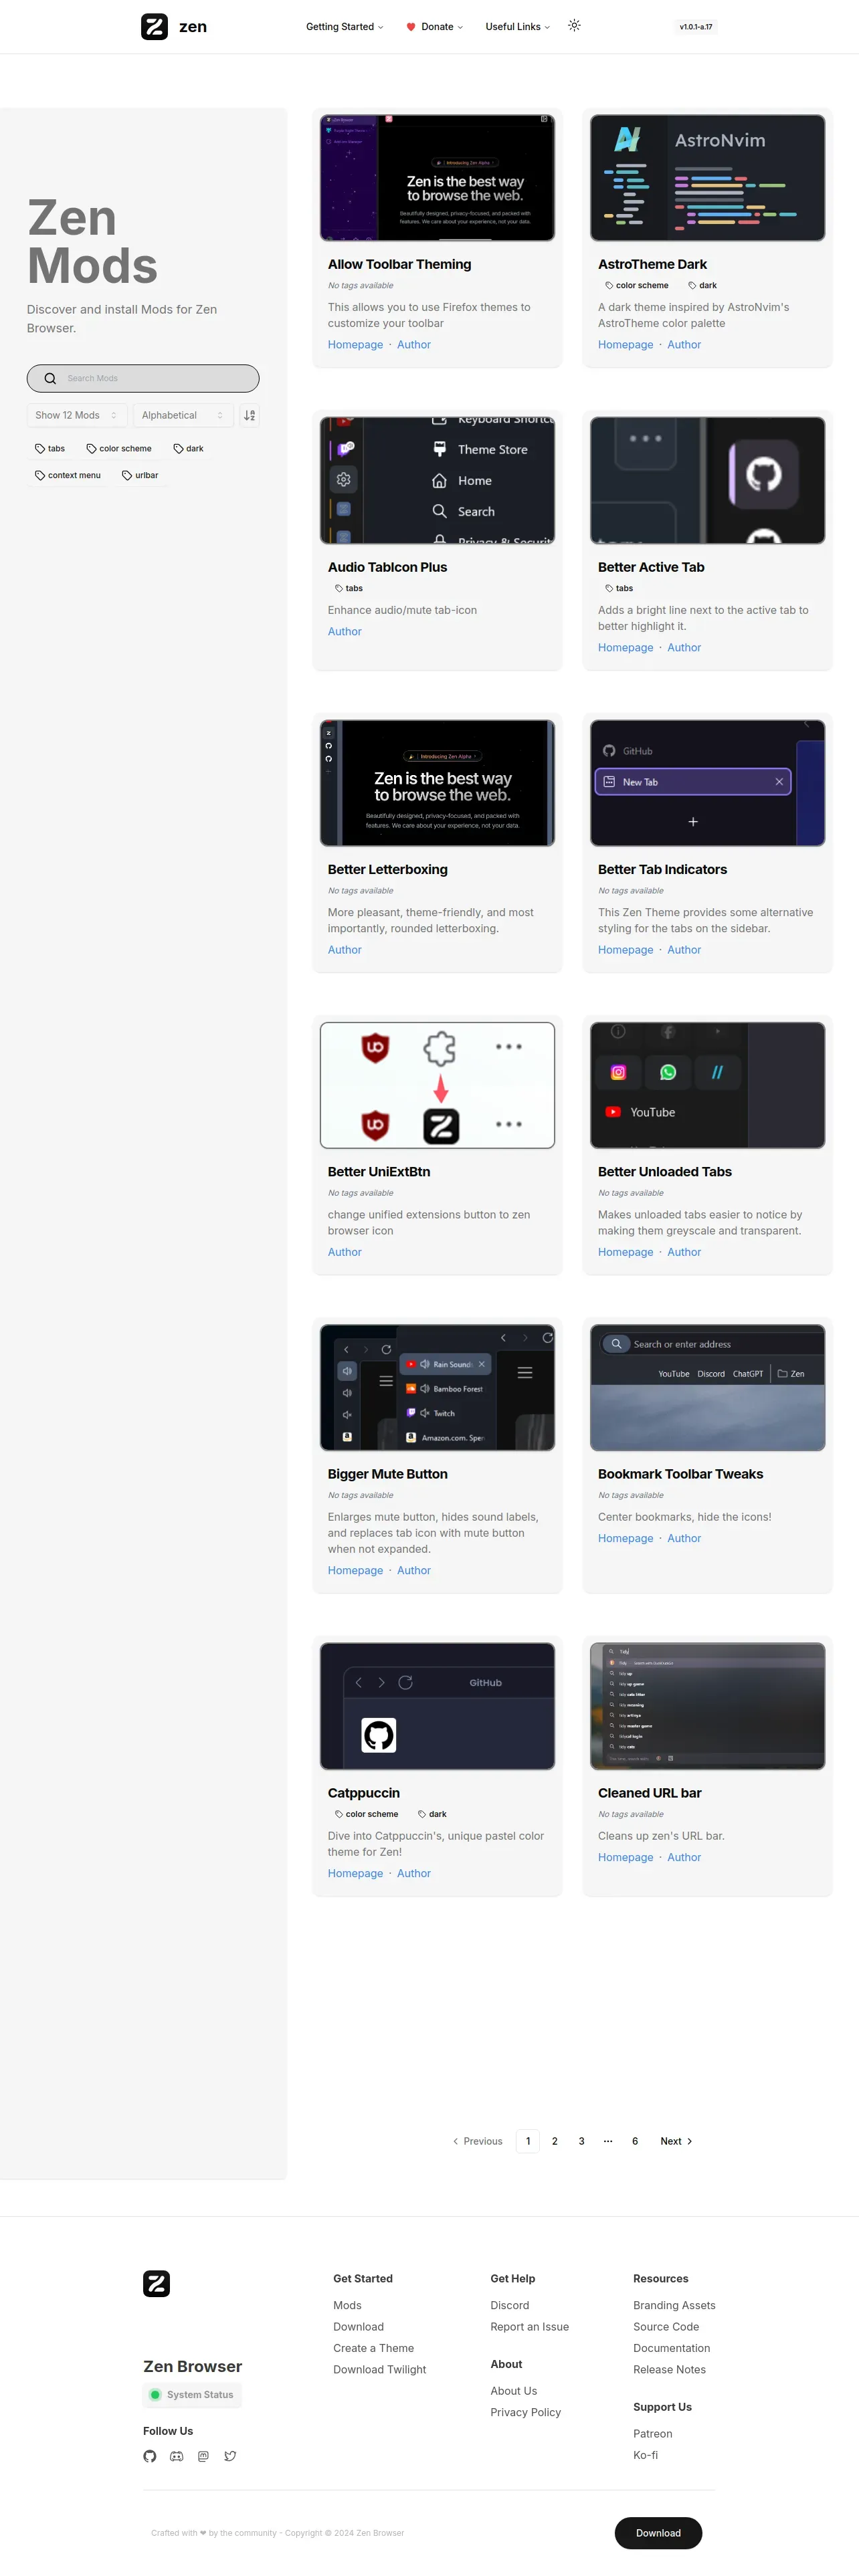Open Author link for AstroTheme Dark
This screenshot has width=859, height=2576.
(x=684, y=344)
